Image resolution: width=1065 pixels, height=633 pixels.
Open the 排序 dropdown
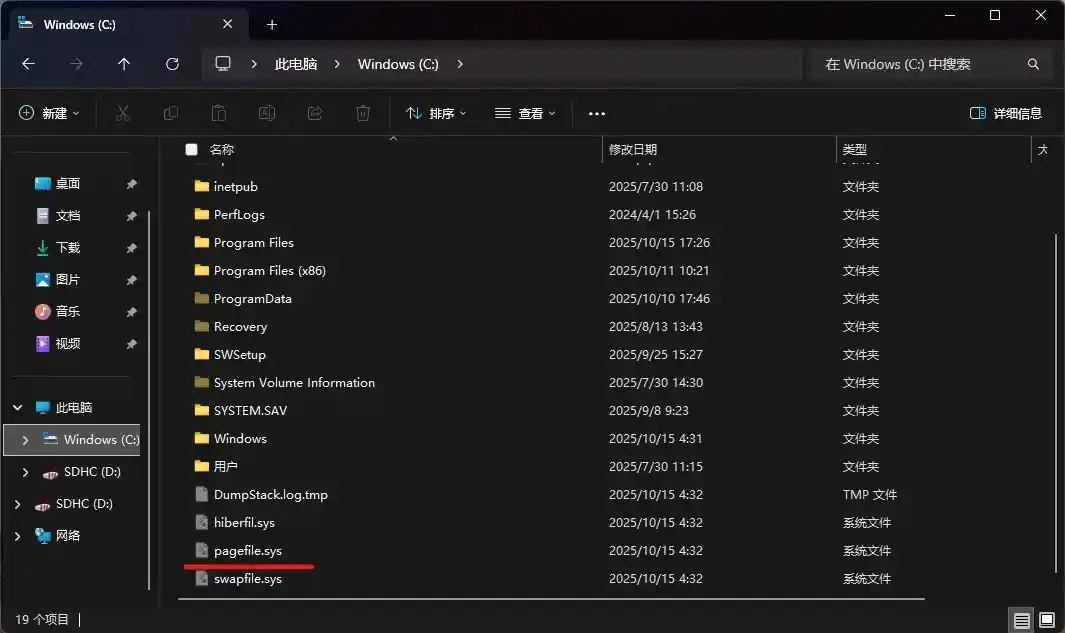click(x=436, y=113)
